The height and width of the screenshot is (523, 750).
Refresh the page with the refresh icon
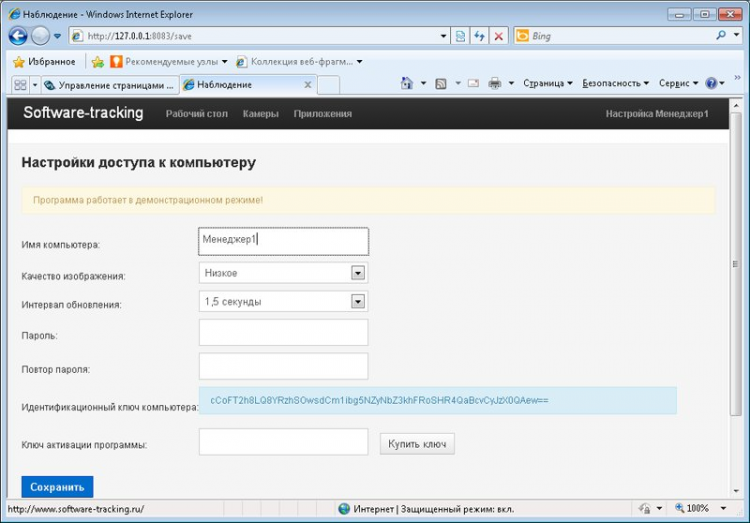[479, 36]
